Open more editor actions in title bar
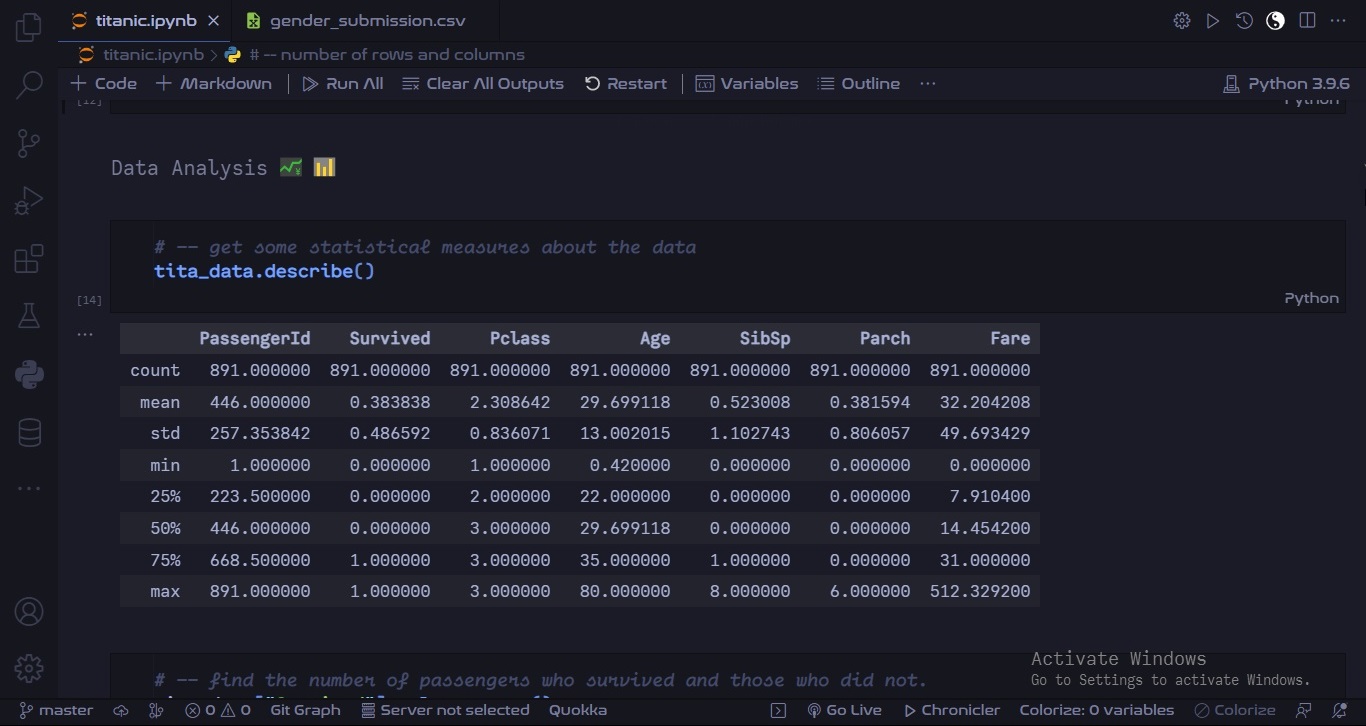 1338,20
